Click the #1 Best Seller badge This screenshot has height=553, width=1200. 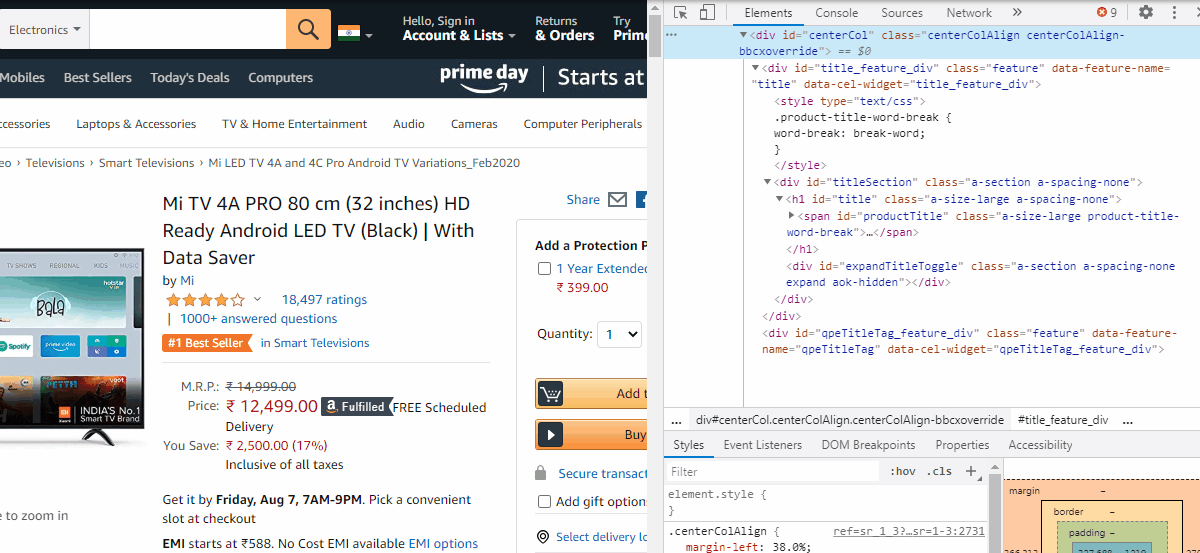(206, 343)
